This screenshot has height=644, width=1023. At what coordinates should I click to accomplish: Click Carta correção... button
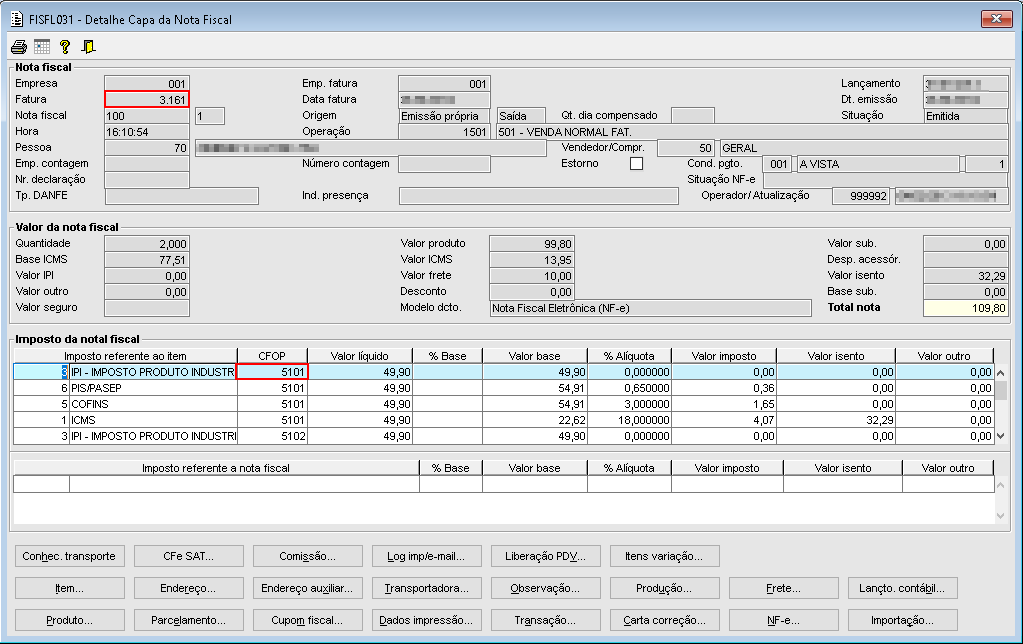click(665, 621)
